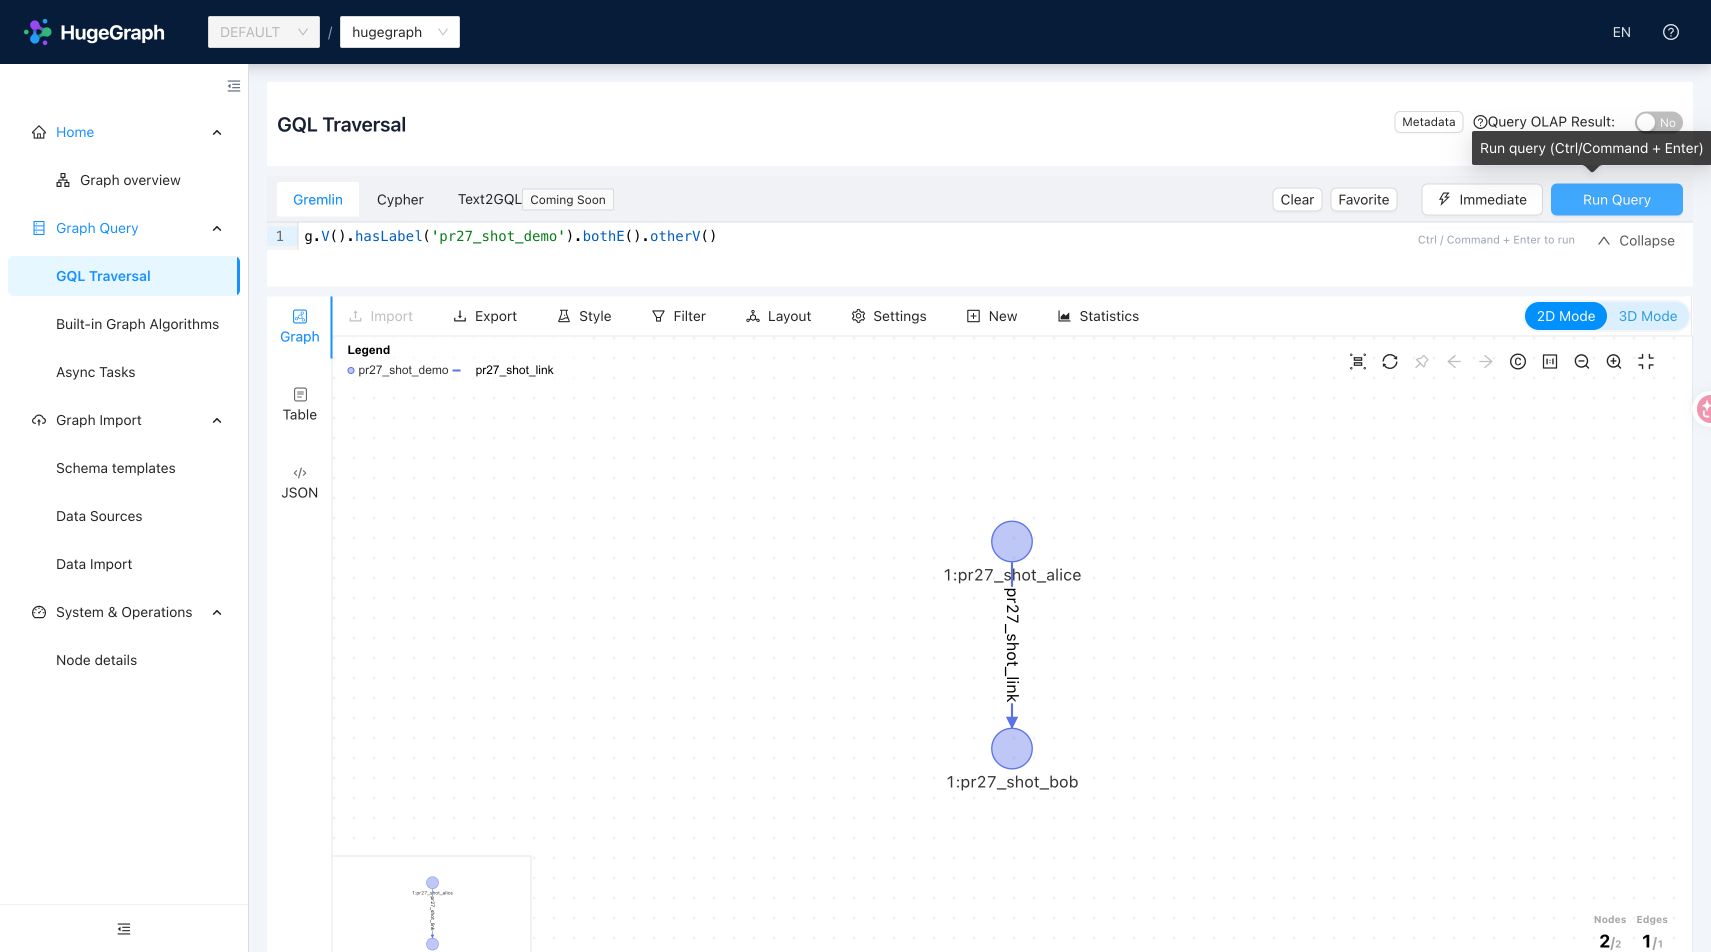Switch to Table result view

click(300, 404)
